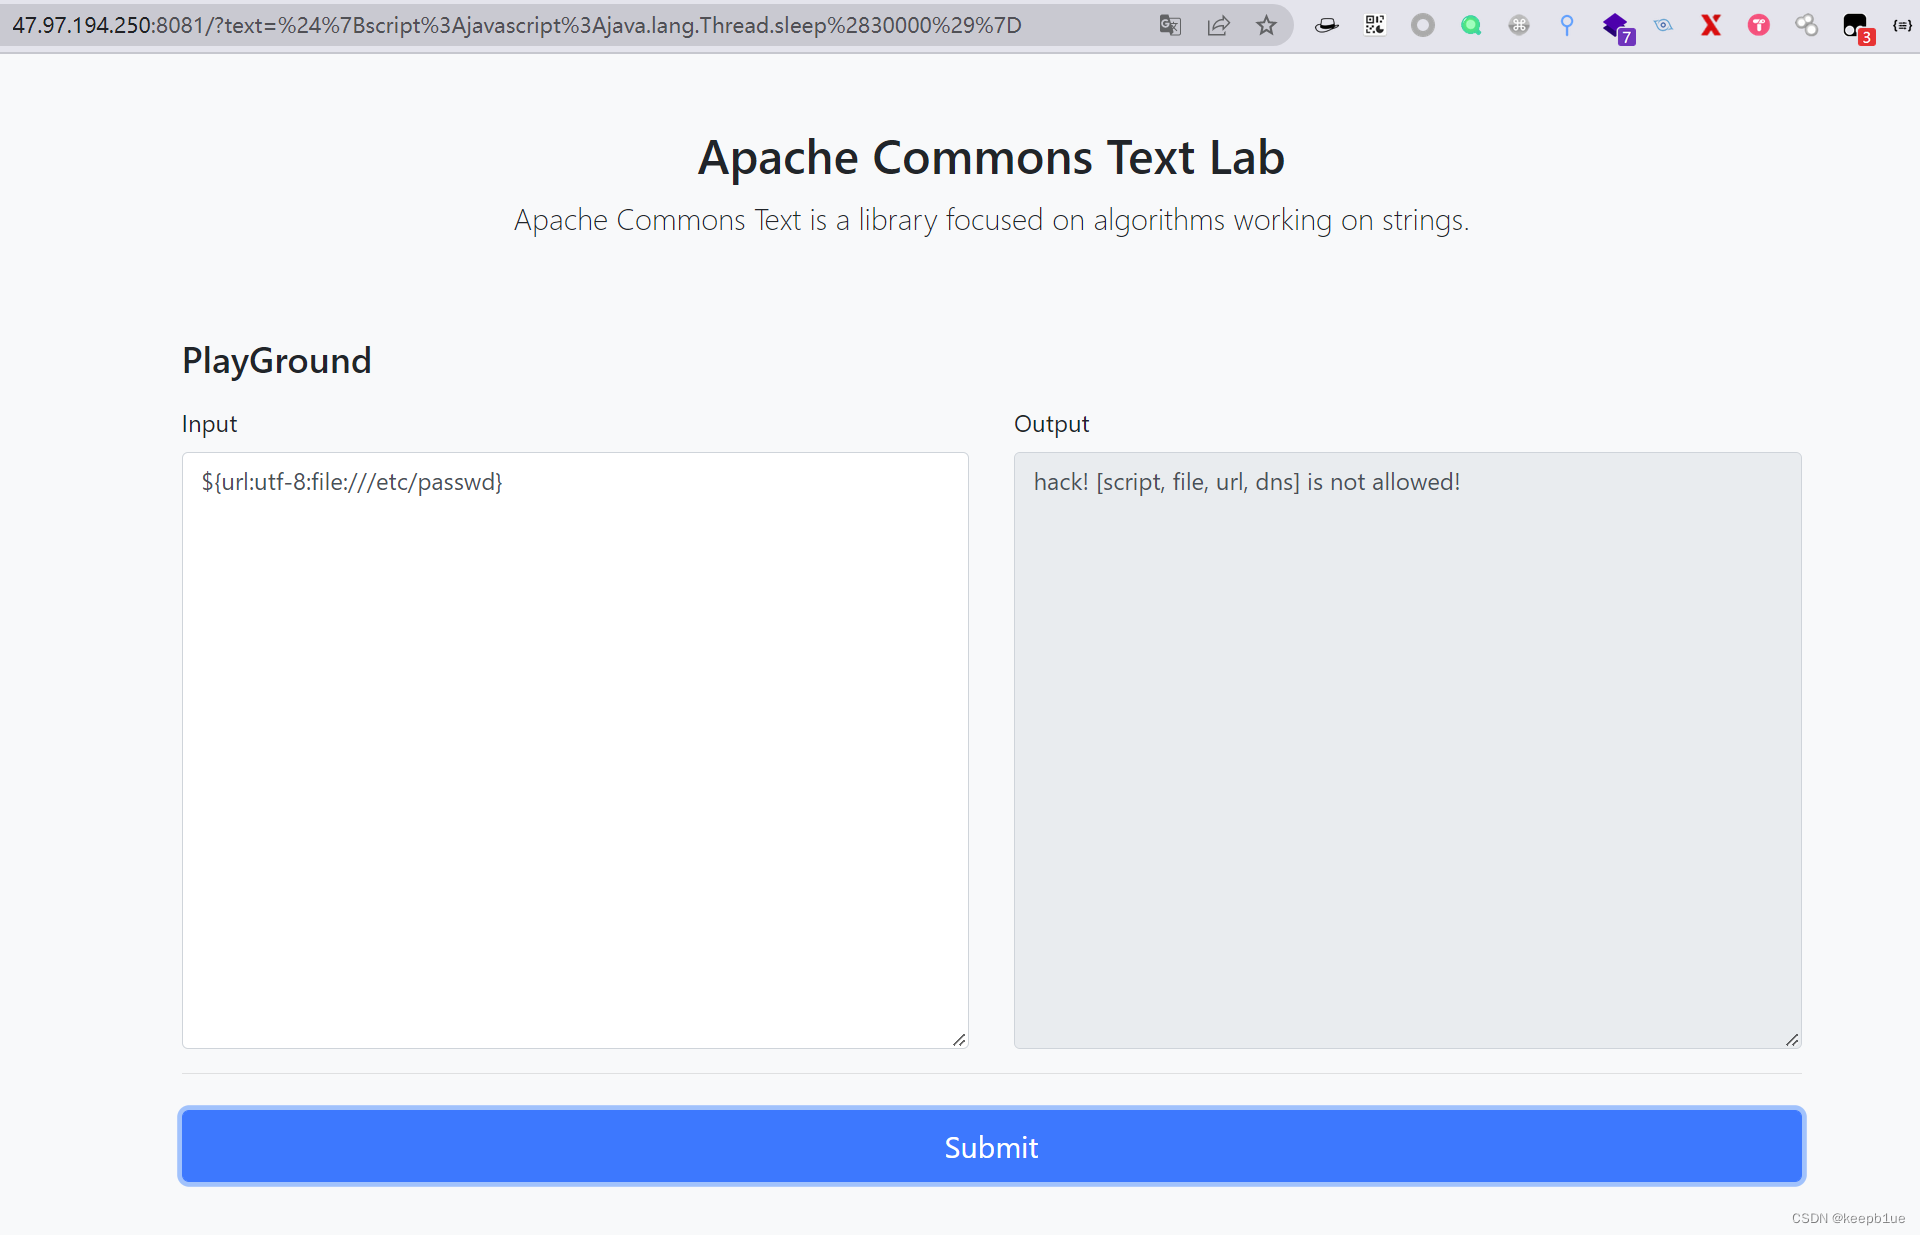This screenshot has width=1920, height=1235.
Task: Click the Output textarea
Action: click(1407, 750)
